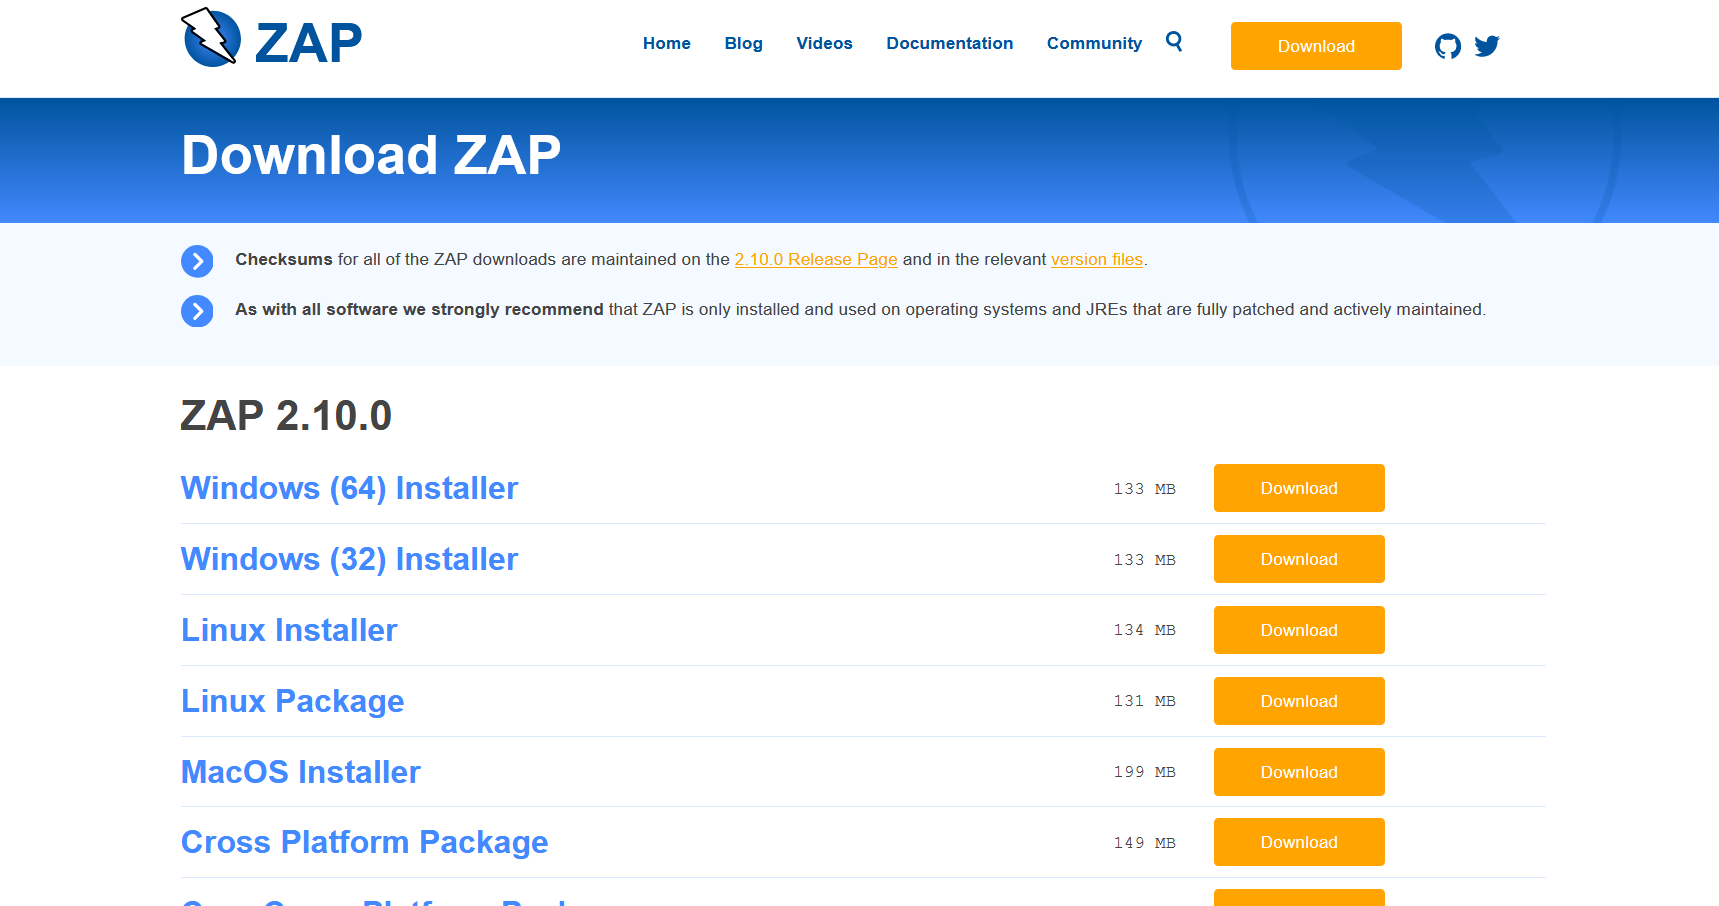This screenshot has width=1719, height=906.
Task: Open the Windows (64) Installer link
Action: [x=349, y=488]
